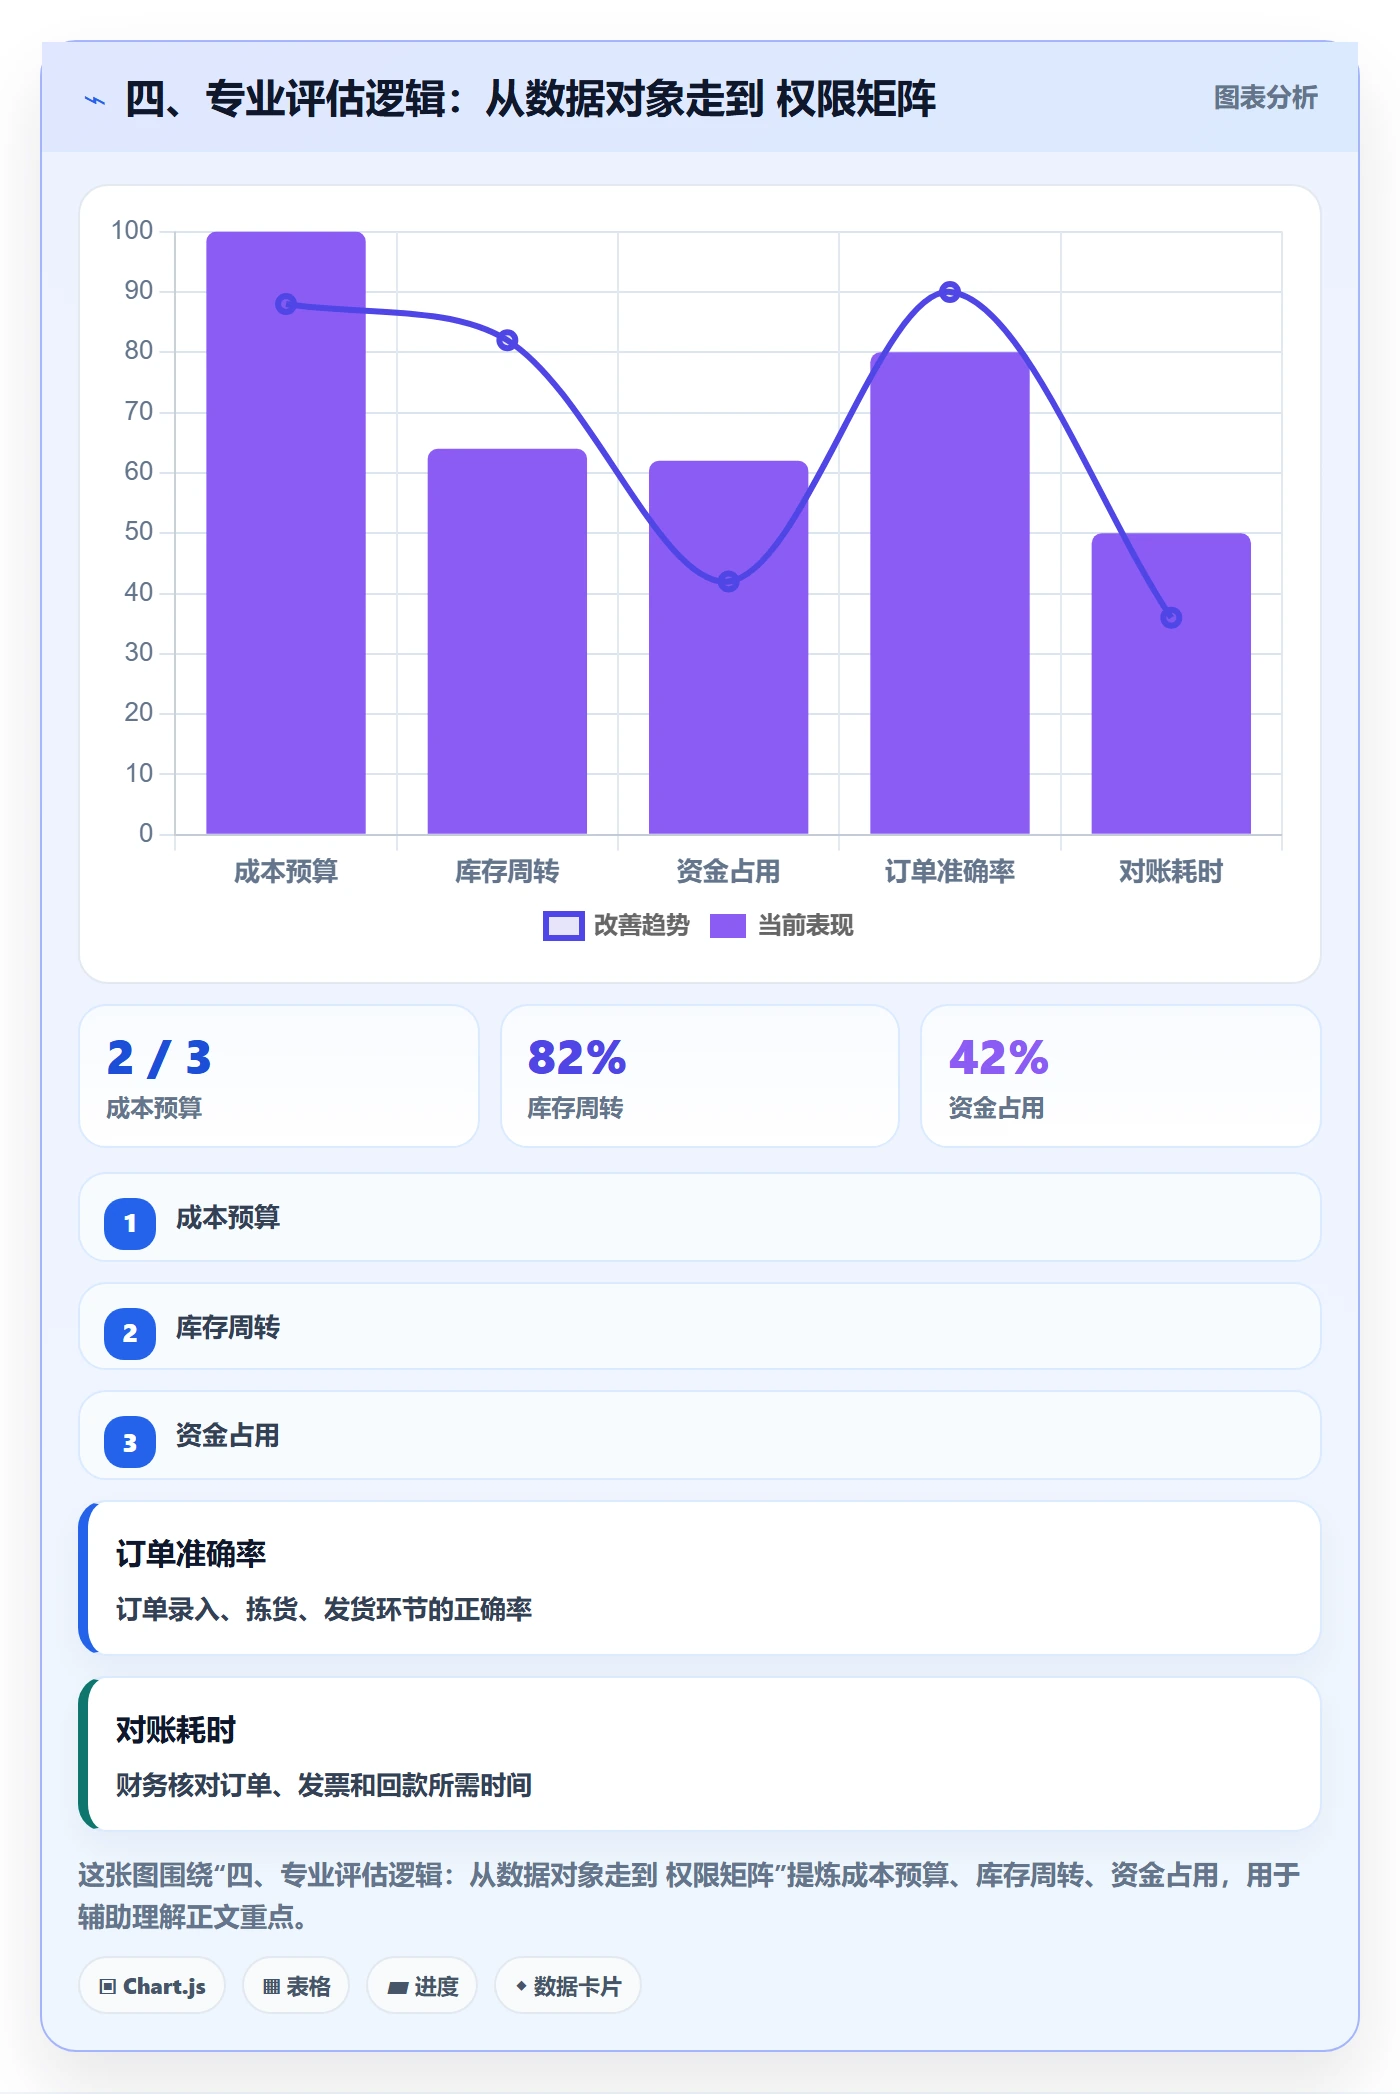Click the 成本预算 x-axis label
Image resolution: width=1400 pixels, height=2094 pixels.
pyautogui.click(x=286, y=872)
